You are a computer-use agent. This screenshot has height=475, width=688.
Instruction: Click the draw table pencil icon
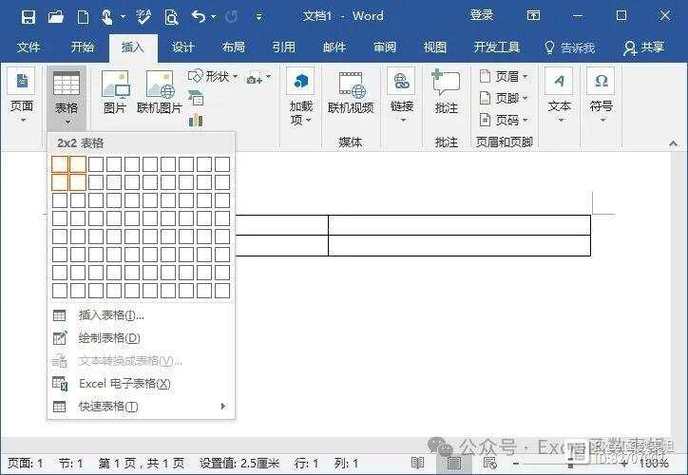[x=60, y=338]
